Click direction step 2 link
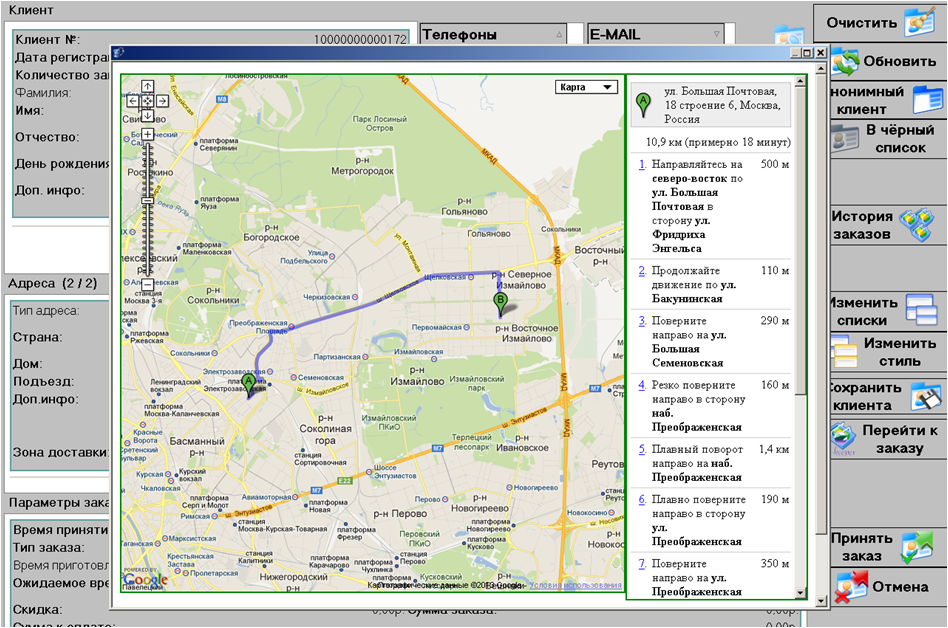 (642, 270)
